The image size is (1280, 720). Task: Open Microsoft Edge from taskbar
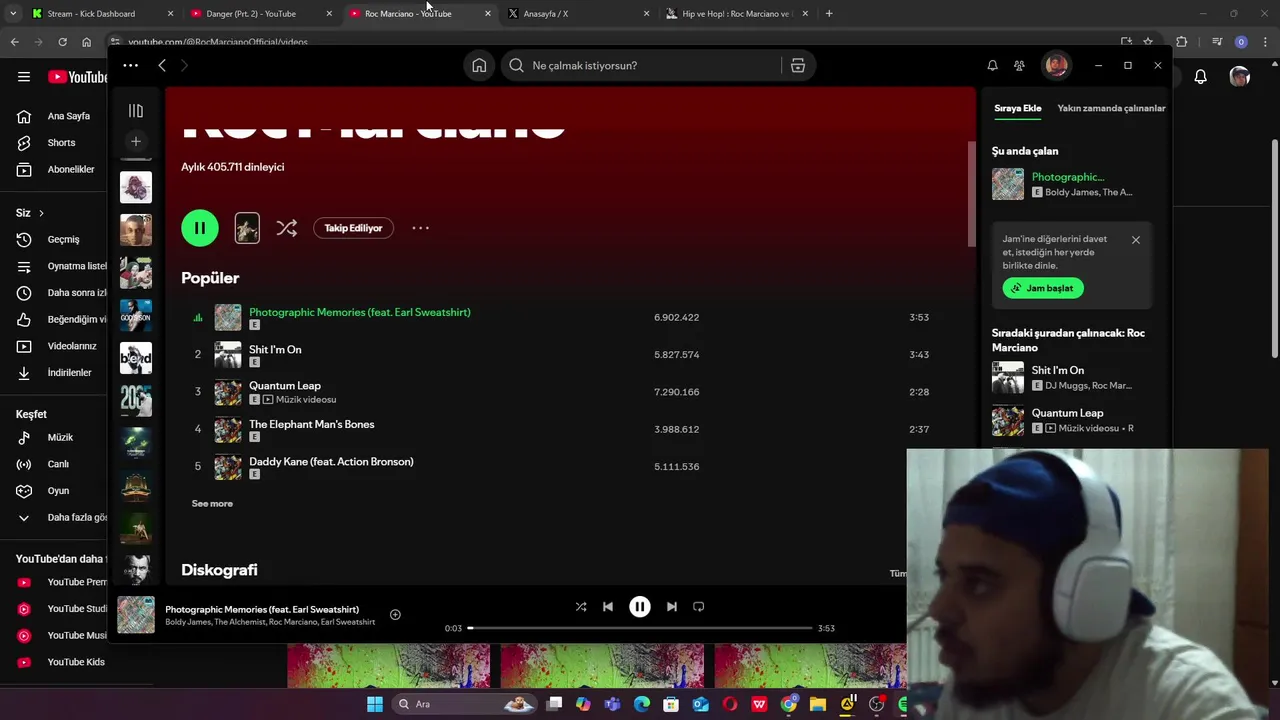642,704
